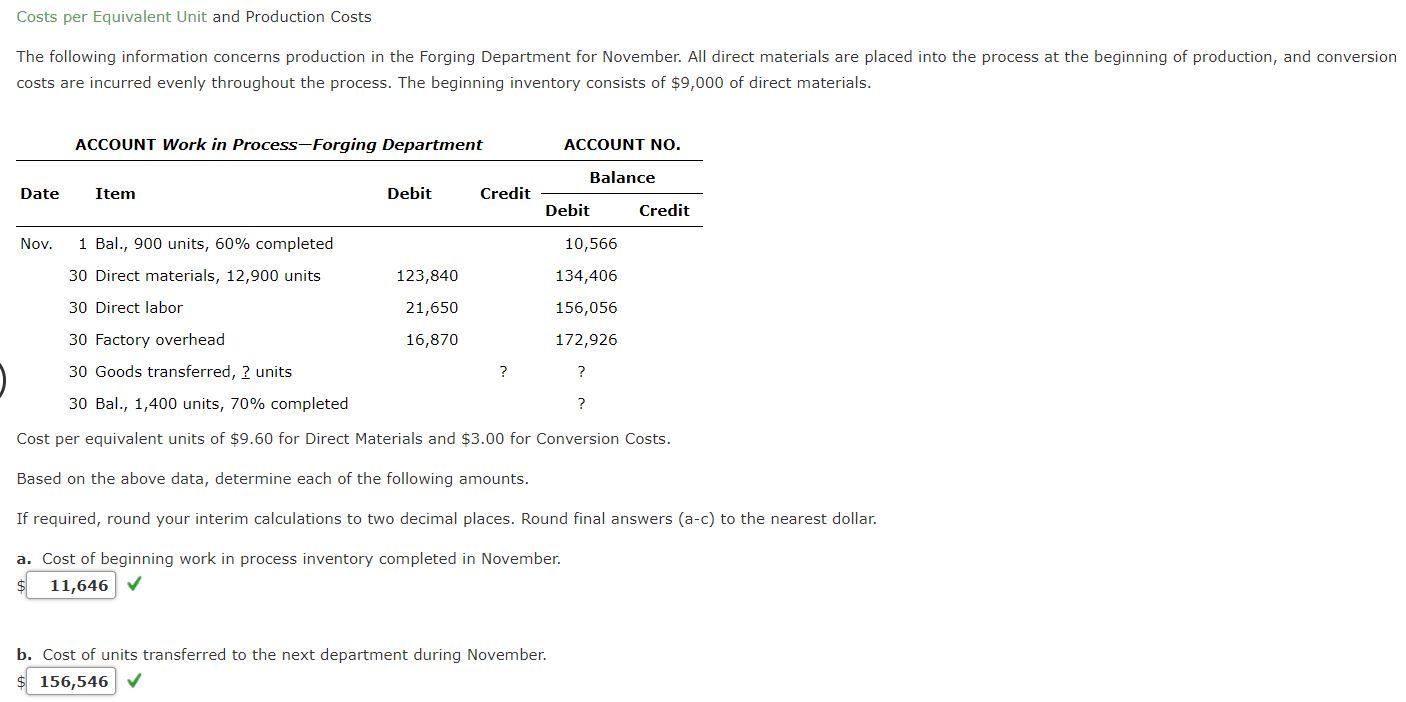The image size is (1406, 702).
Task: Click the "Debit" column header
Action: click(409, 193)
